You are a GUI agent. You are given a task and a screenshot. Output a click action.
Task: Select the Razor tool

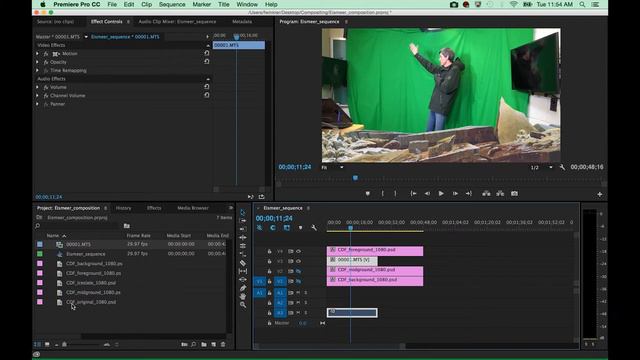[242, 263]
